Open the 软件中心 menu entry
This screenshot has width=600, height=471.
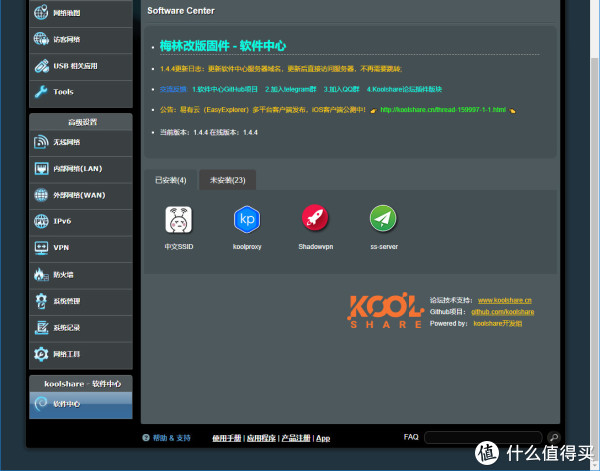click(x=81, y=404)
